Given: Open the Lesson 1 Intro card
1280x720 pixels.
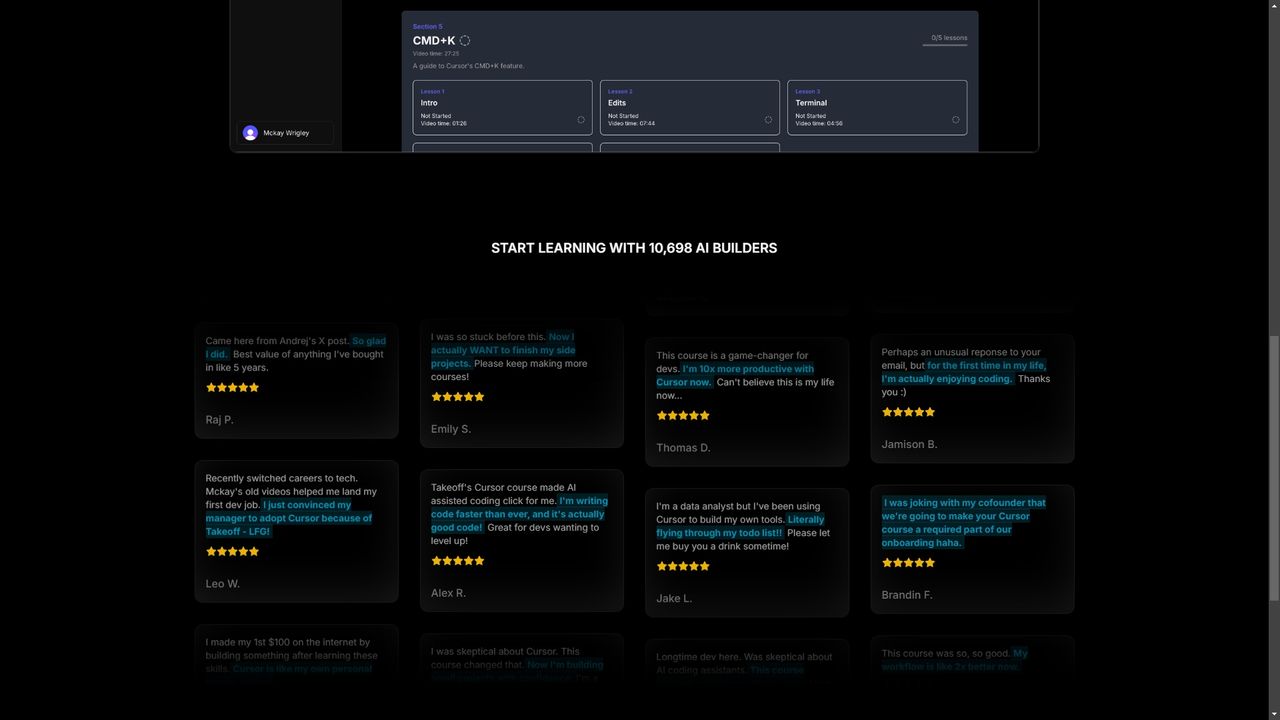Looking at the screenshot, I should (x=502, y=107).
